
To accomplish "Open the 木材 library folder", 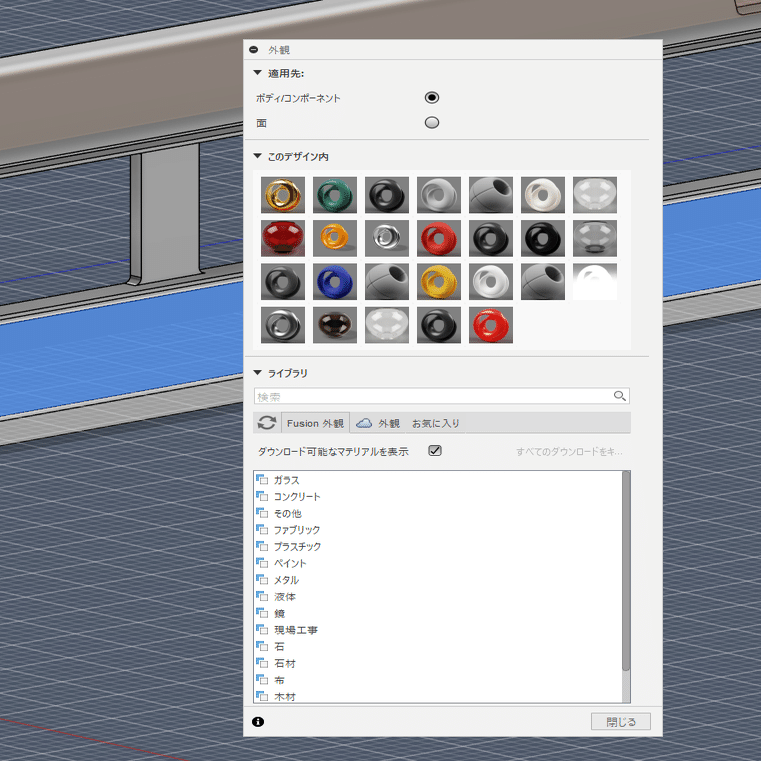I will pyautogui.click(x=276, y=696).
